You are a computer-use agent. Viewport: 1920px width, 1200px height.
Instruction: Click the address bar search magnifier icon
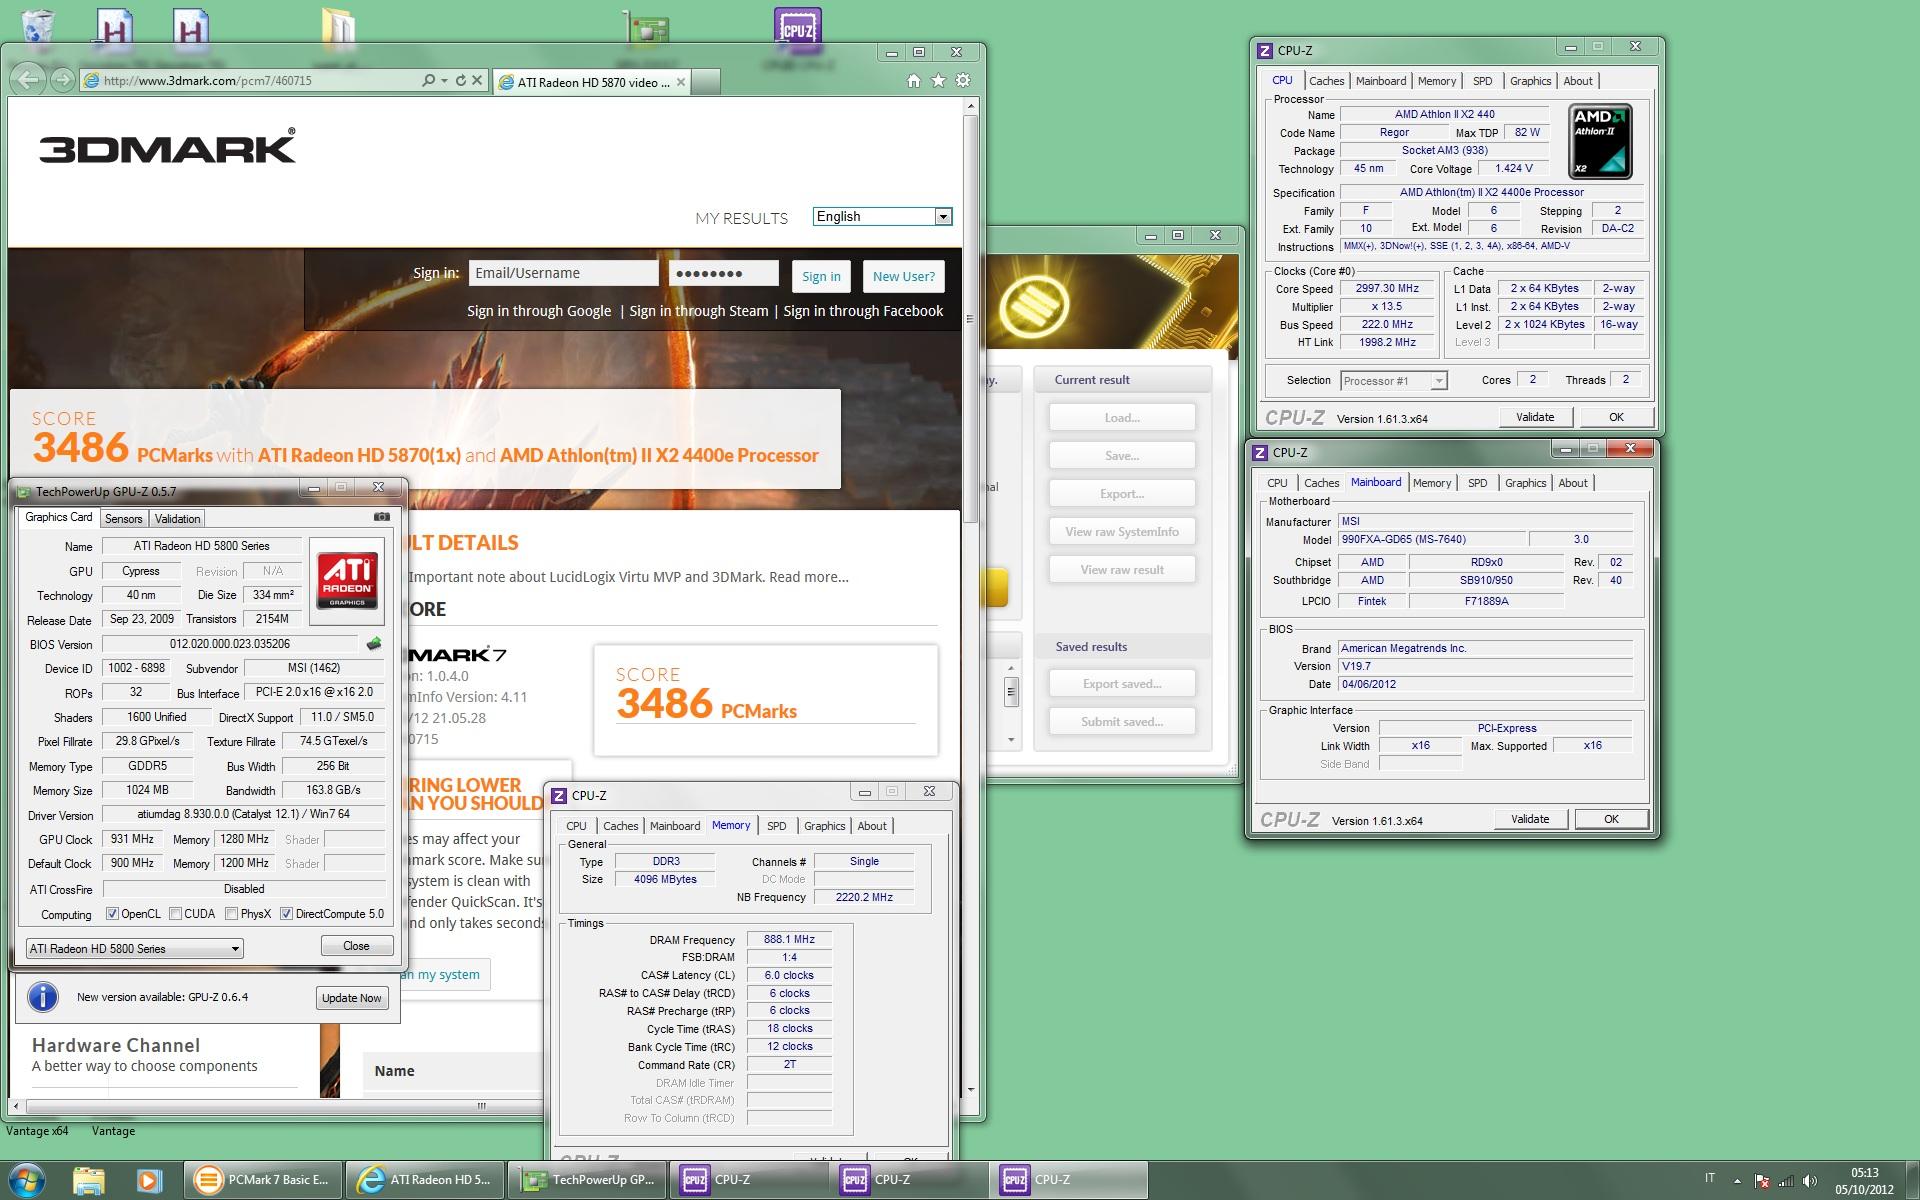(x=428, y=80)
